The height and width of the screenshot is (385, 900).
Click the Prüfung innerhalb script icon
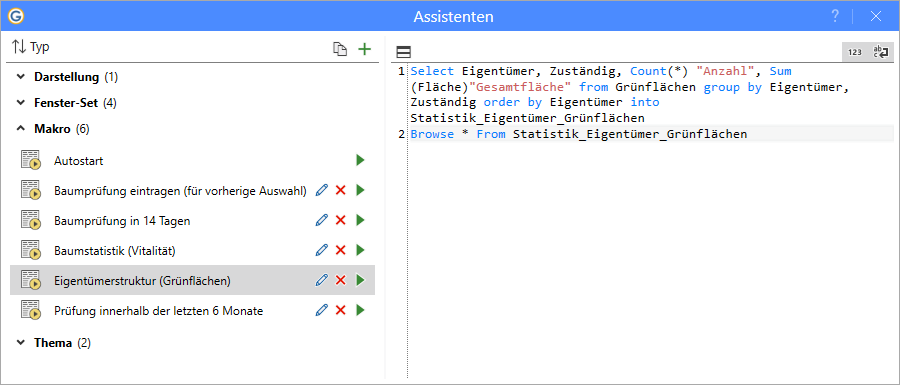[x=31, y=310]
